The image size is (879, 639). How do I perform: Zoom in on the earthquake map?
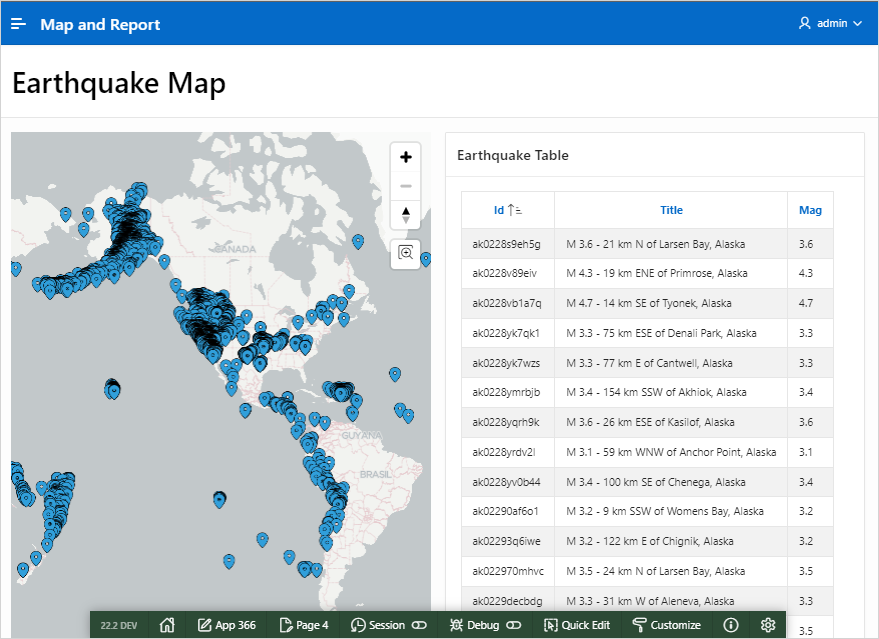(405, 157)
